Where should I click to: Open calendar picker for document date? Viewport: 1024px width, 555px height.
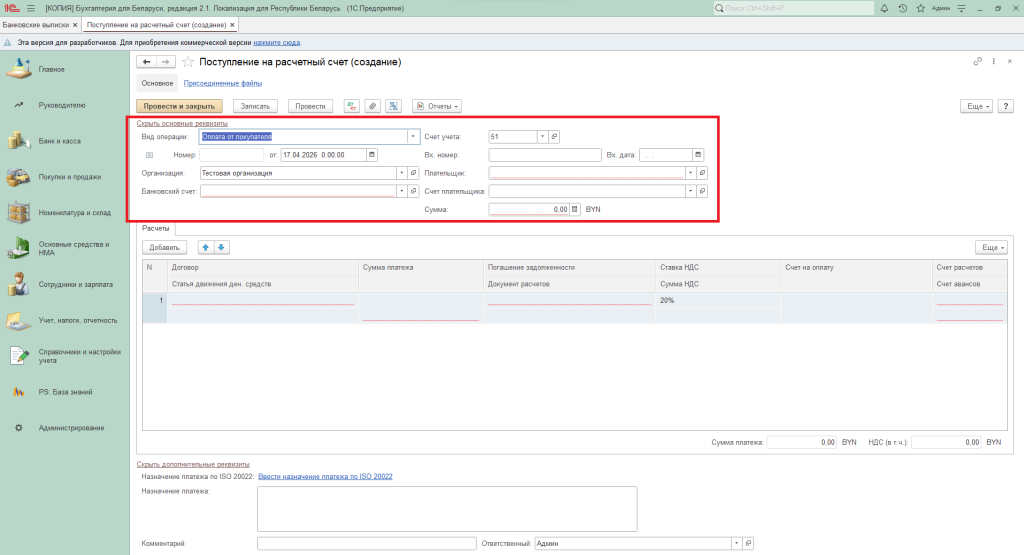372,155
